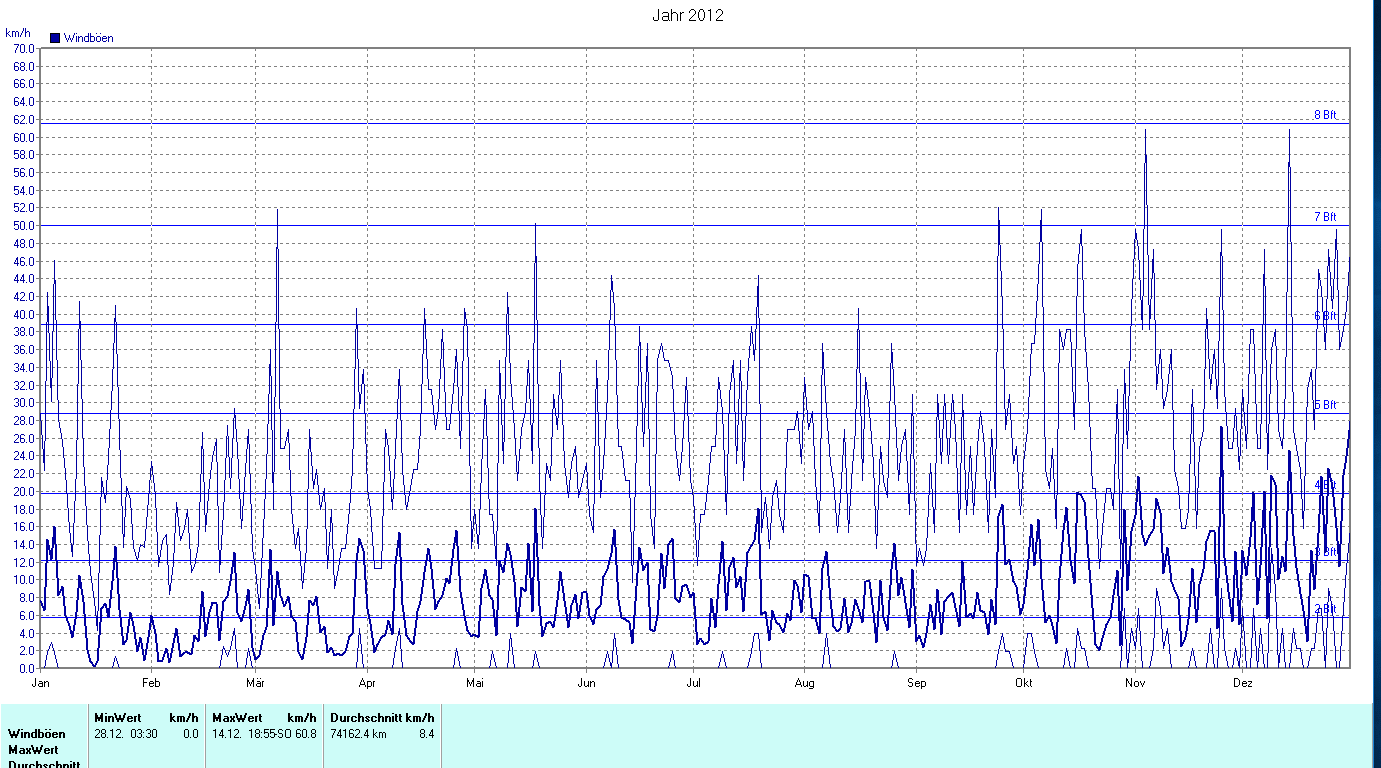Click the dark blue Windböen legend swatch
The image size is (1381, 768).
click(55, 38)
